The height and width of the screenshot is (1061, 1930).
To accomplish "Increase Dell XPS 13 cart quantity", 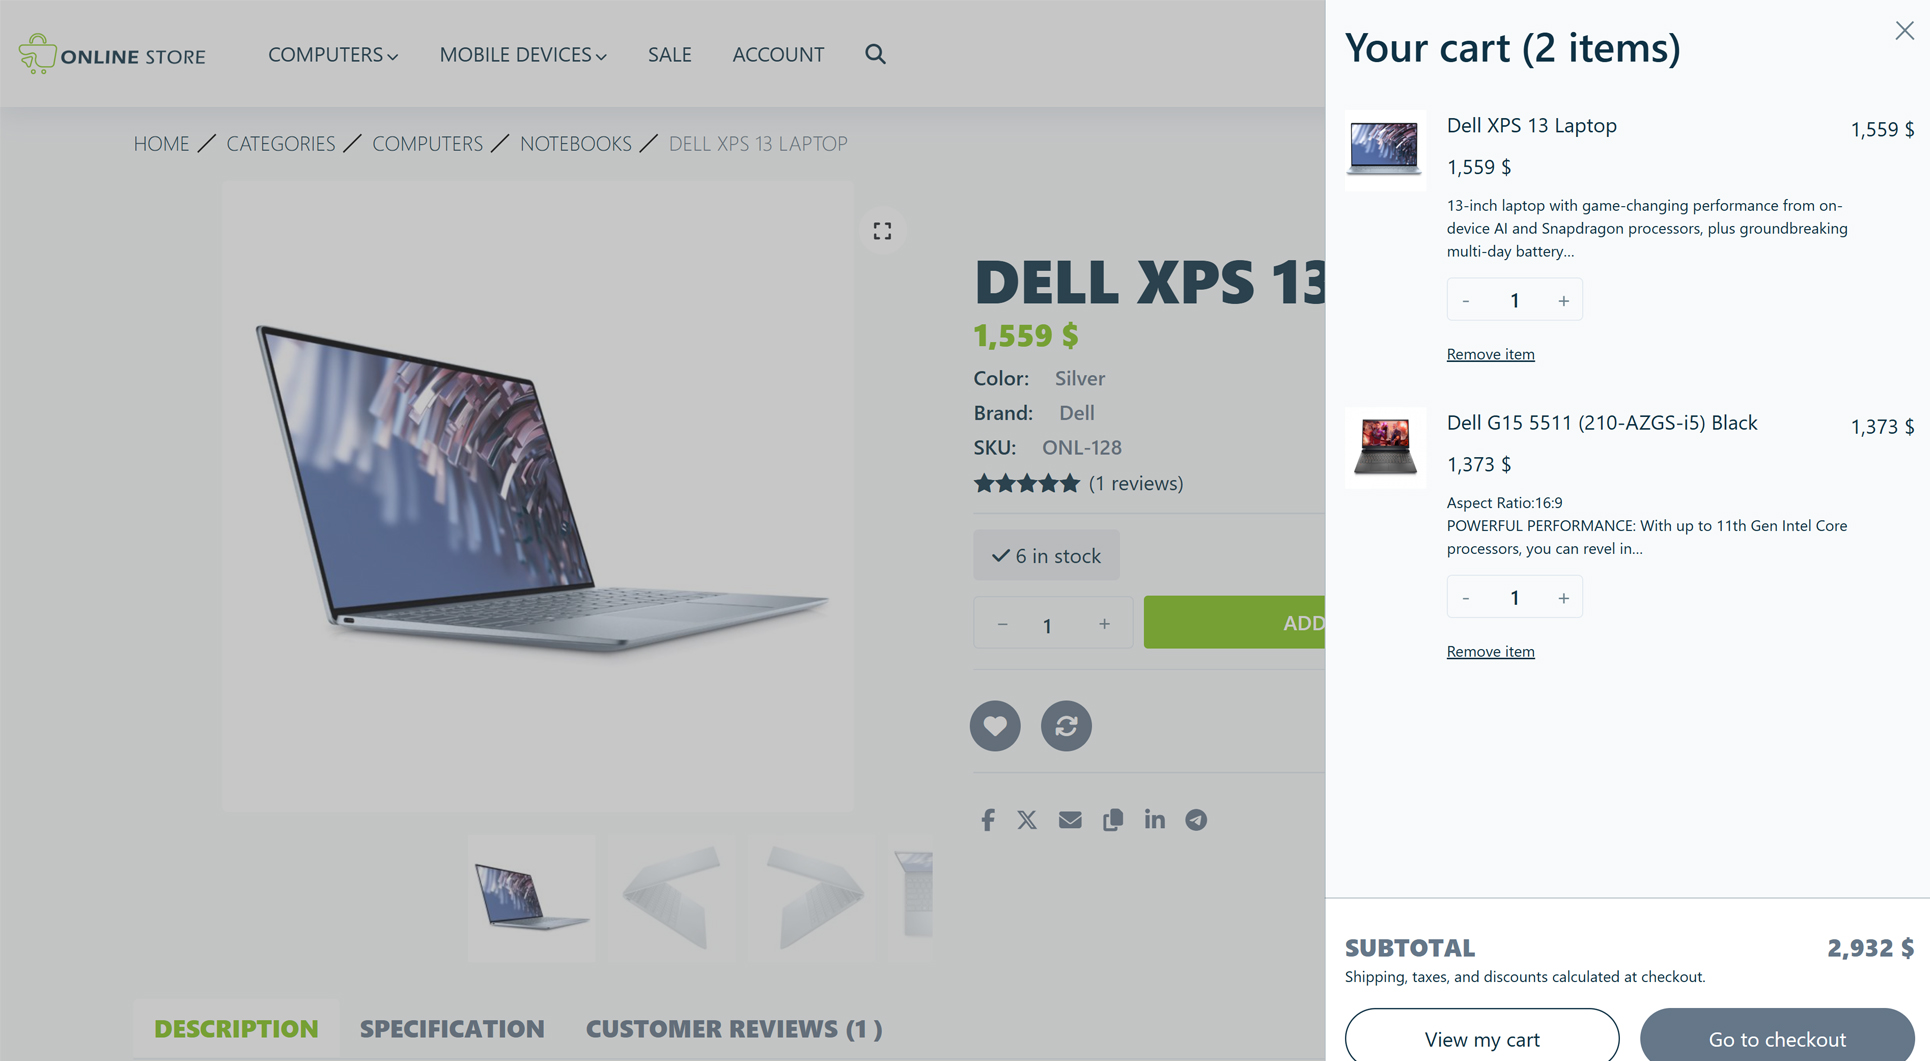I will [1563, 300].
